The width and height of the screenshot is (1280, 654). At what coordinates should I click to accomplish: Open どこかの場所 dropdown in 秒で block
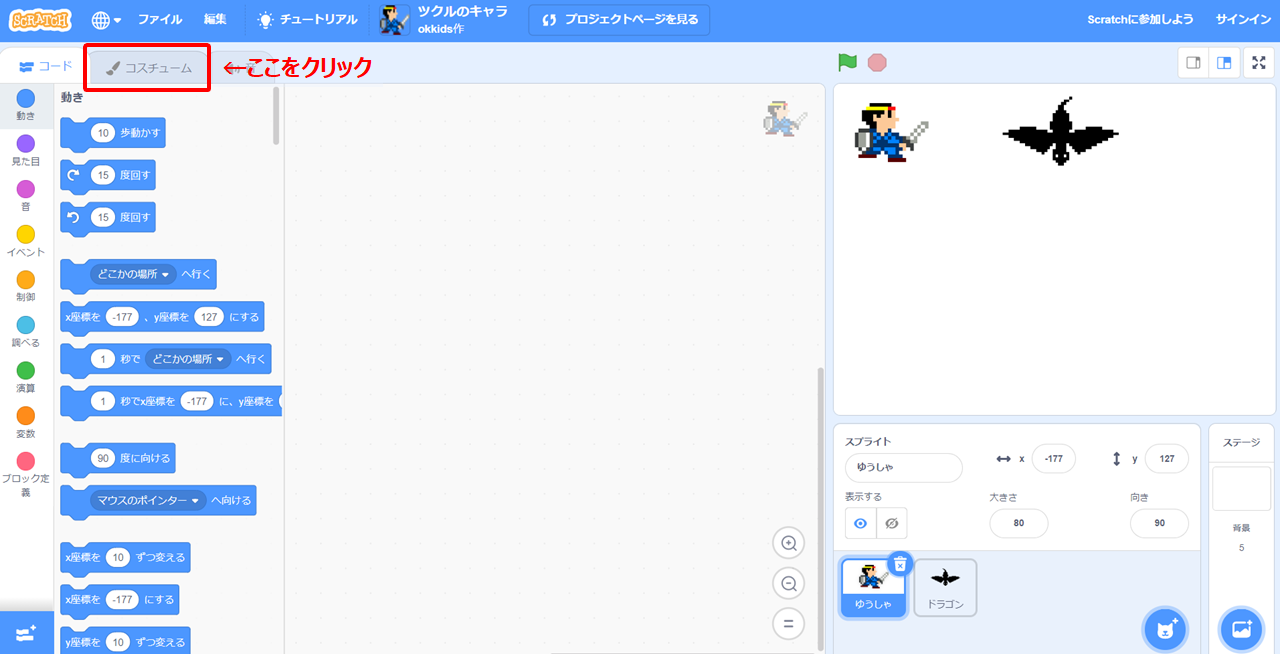[189, 359]
